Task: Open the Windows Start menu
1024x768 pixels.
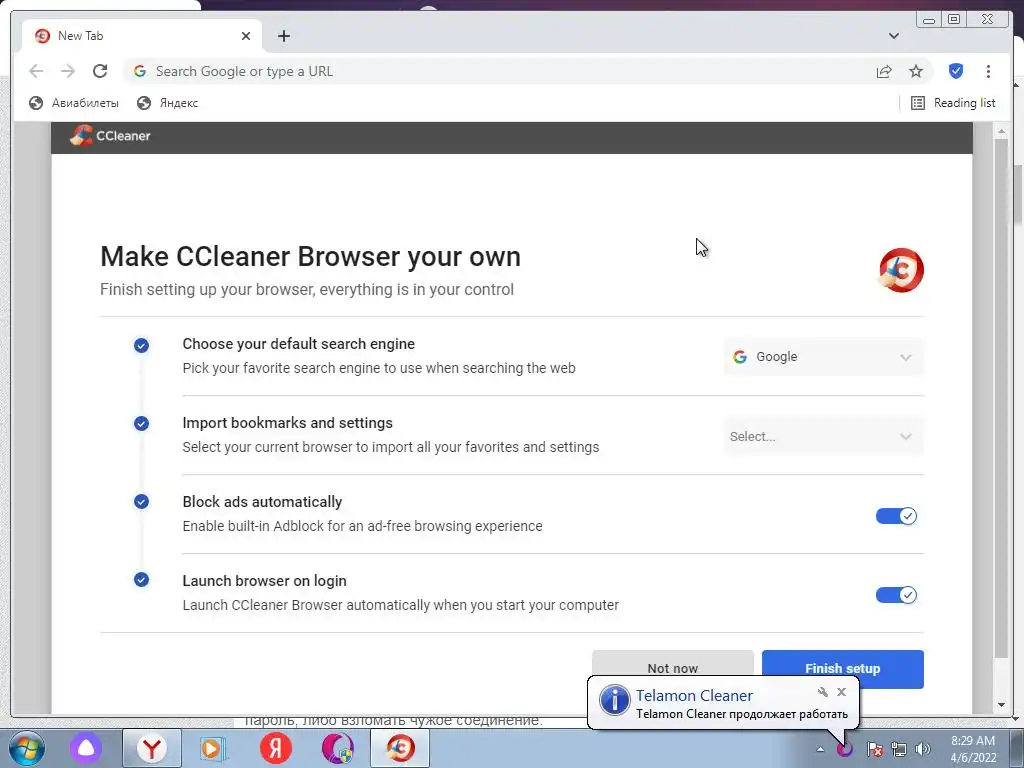Action: point(26,748)
